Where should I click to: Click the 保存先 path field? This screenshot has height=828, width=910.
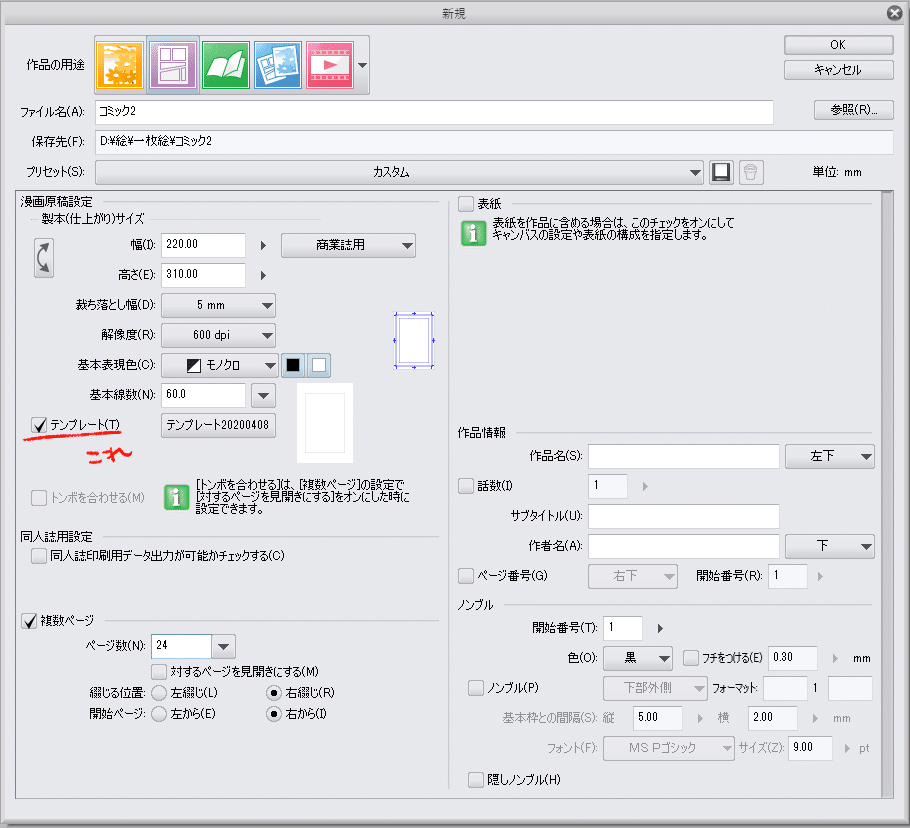click(x=494, y=142)
